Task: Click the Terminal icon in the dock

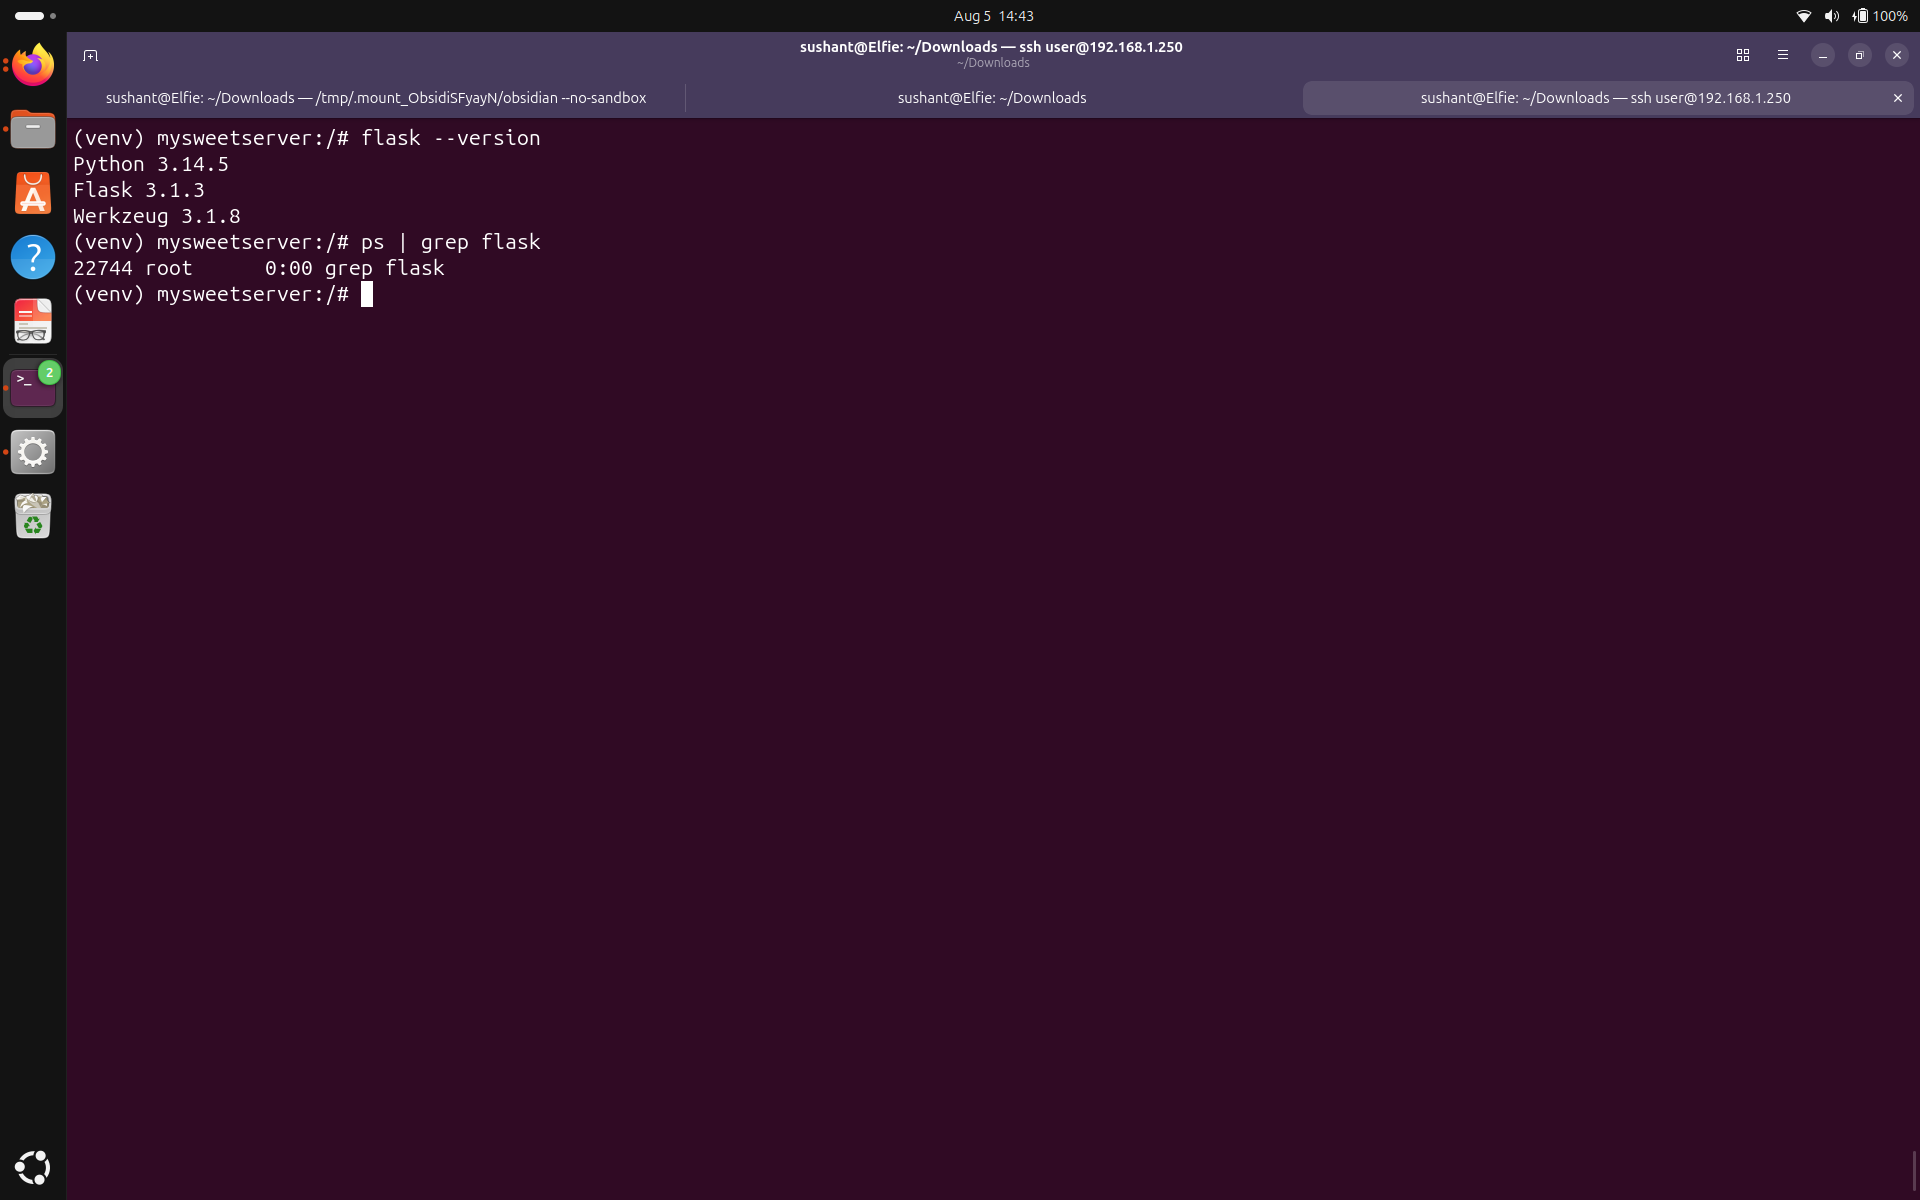Action: click(33, 388)
